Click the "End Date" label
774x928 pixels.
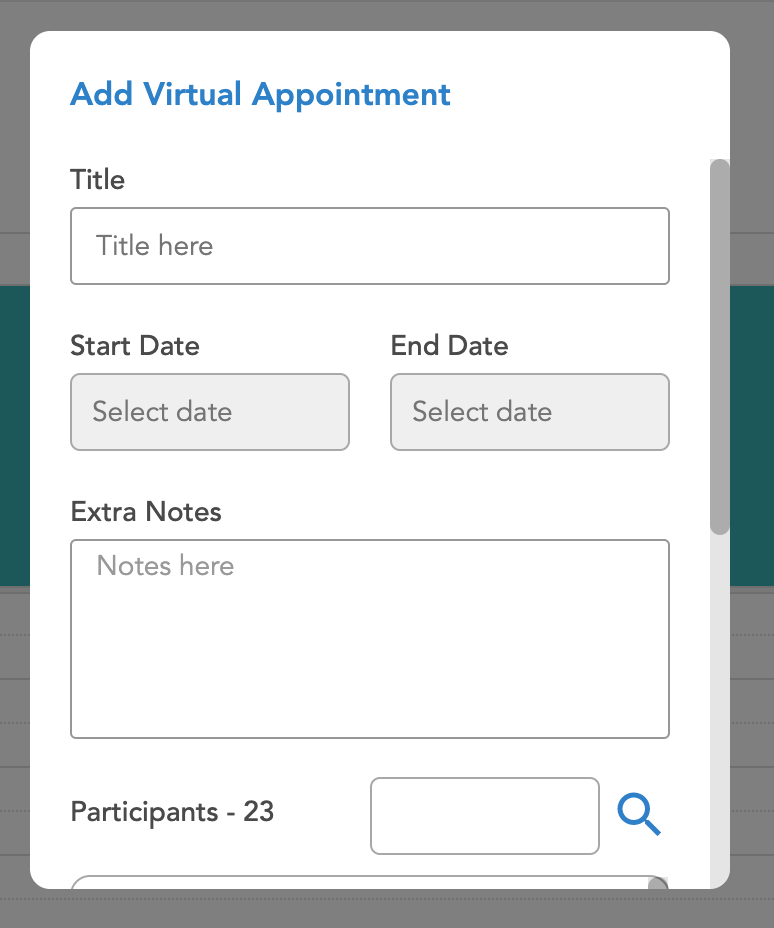[x=449, y=346]
